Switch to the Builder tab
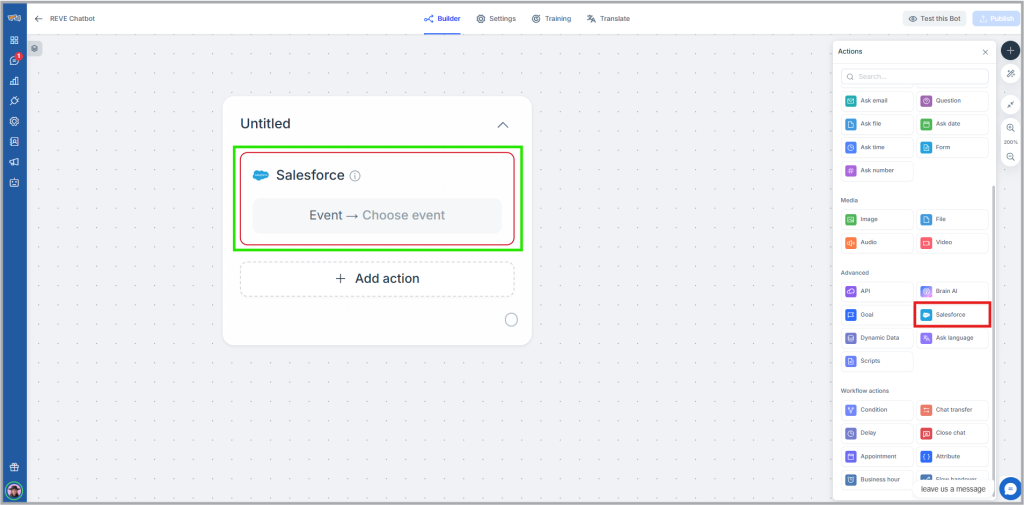 point(442,19)
